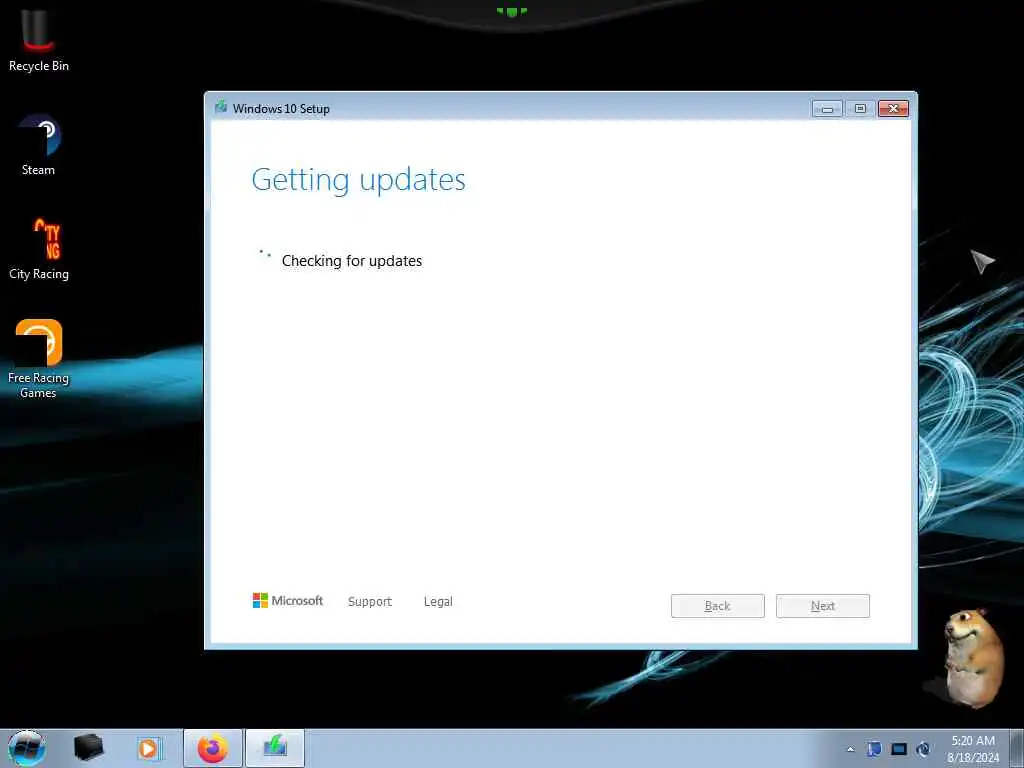Click the rightmost round tray icon
Screen dimensions: 1024x768
pos(923,749)
